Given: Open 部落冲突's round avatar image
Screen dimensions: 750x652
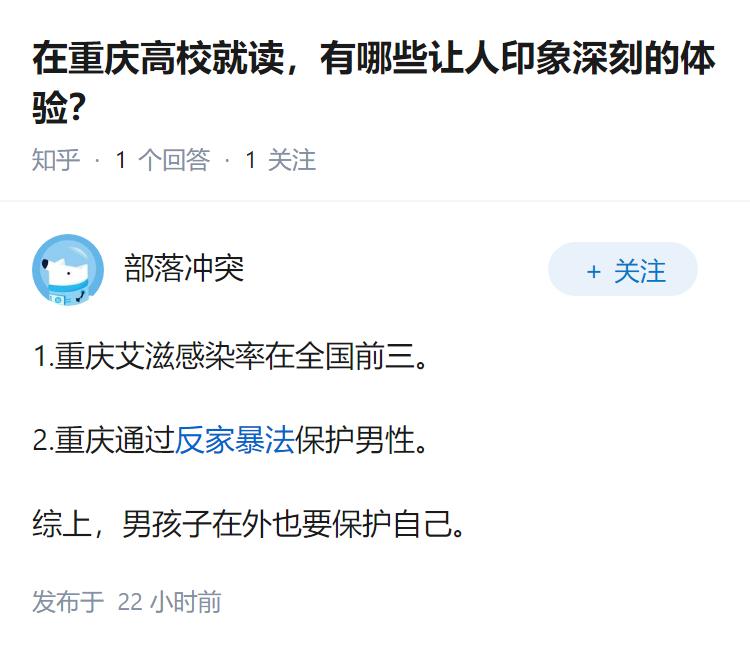Looking at the screenshot, I should click(x=68, y=270).
